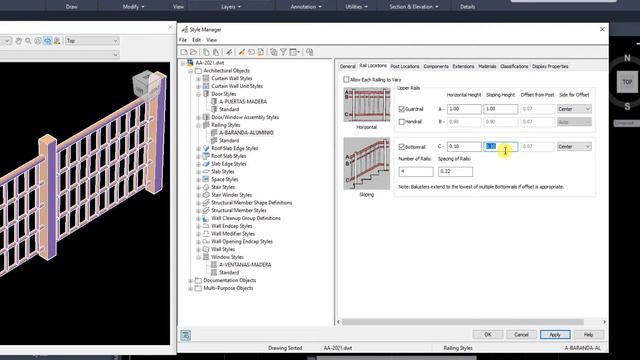This screenshot has width=640, height=360.
Task: Open the Edit menu in Style Manager
Action: pos(196,40)
